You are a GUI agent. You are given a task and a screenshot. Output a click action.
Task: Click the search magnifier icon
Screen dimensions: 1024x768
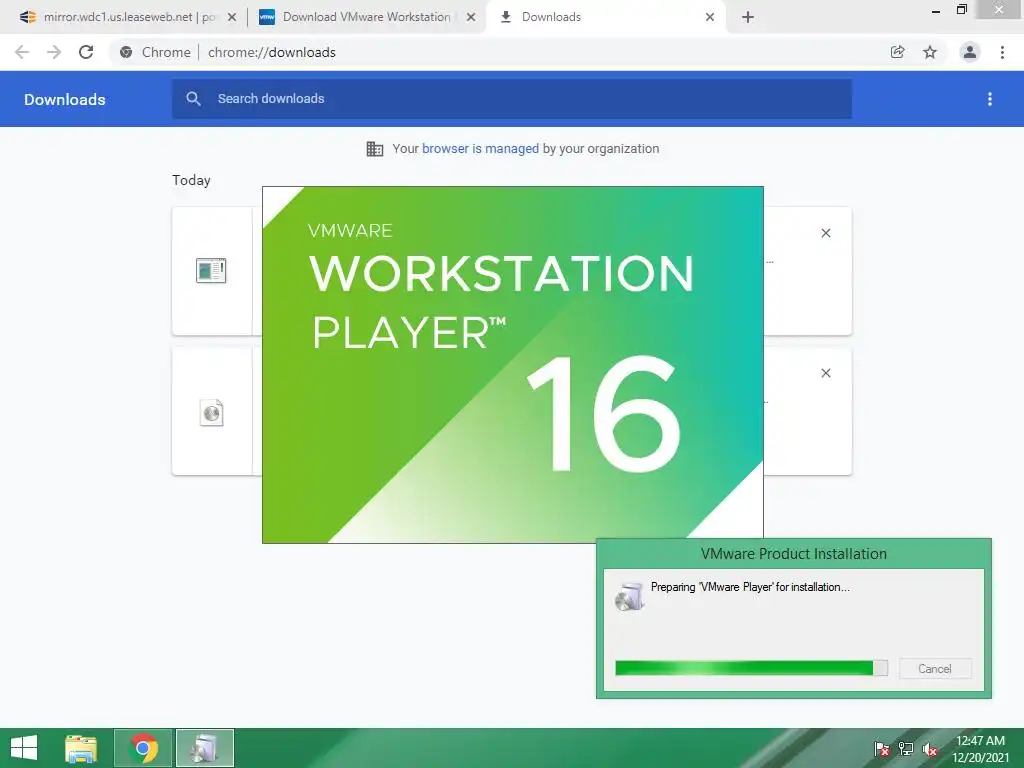coord(193,99)
